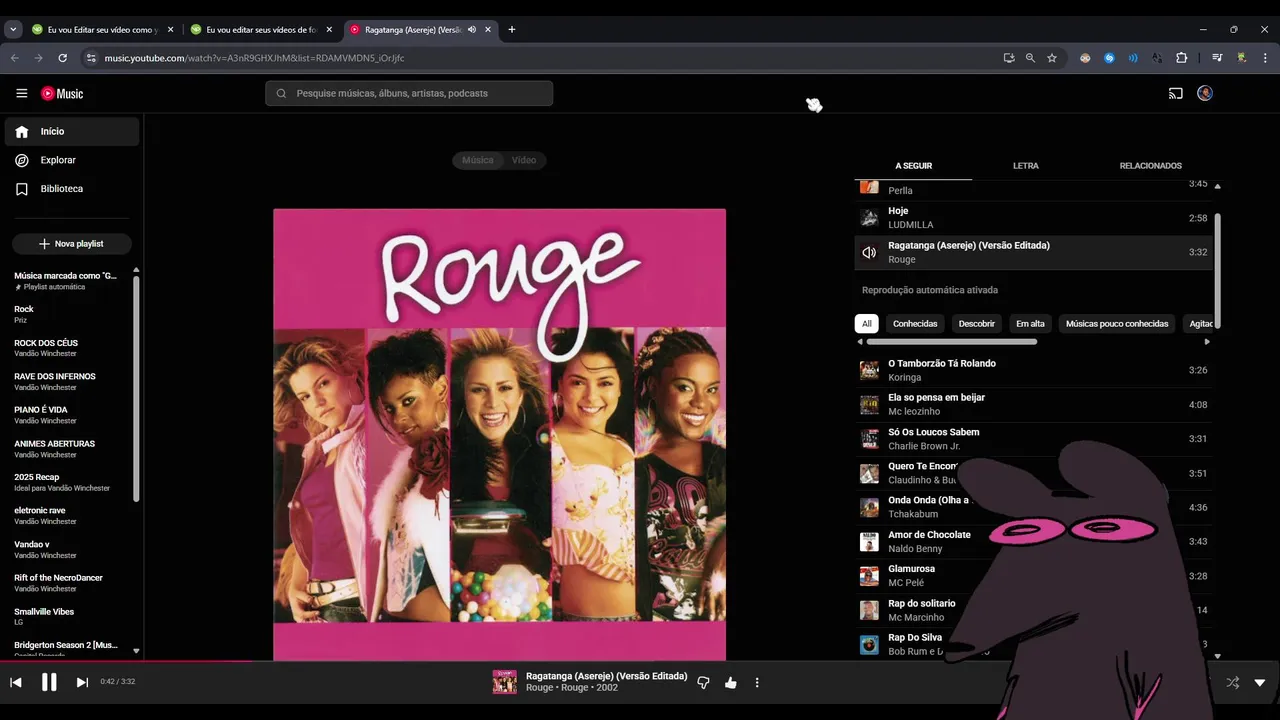Switch to Vídeo mode
The image size is (1280, 720).
(x=524, y=160)
